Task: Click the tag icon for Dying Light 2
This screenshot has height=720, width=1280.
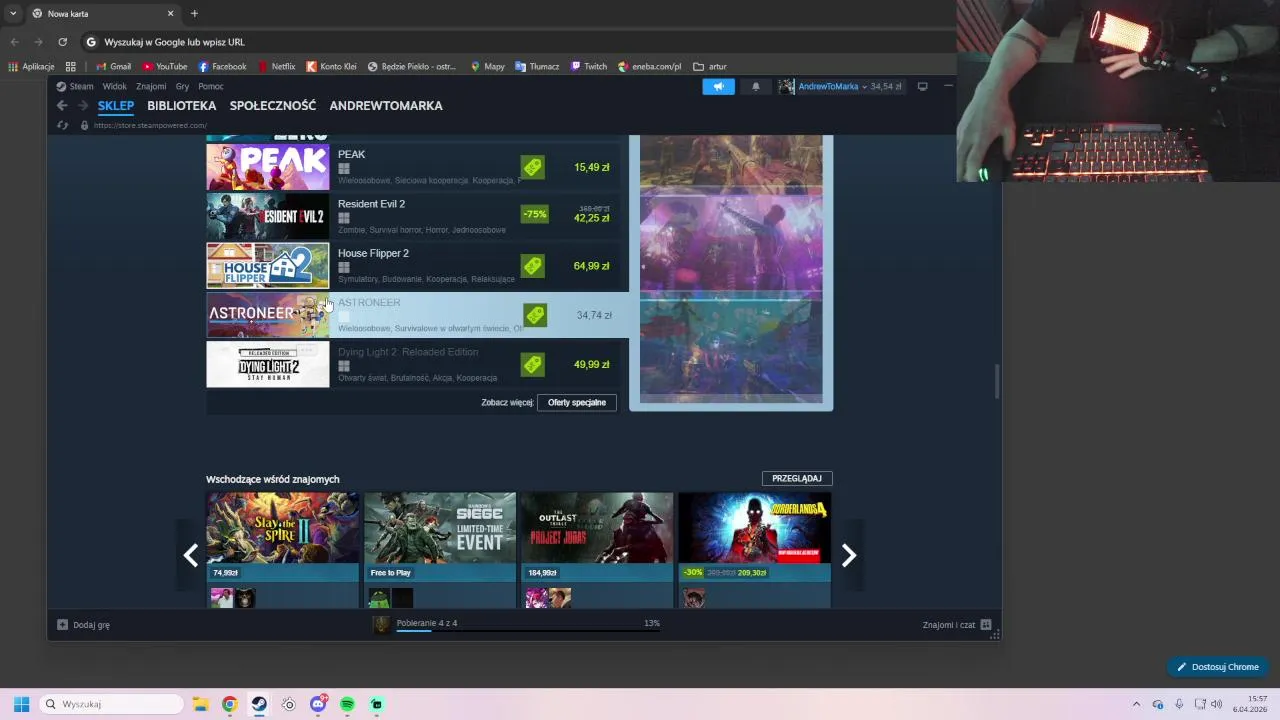Action: click(x=533, y=364)
